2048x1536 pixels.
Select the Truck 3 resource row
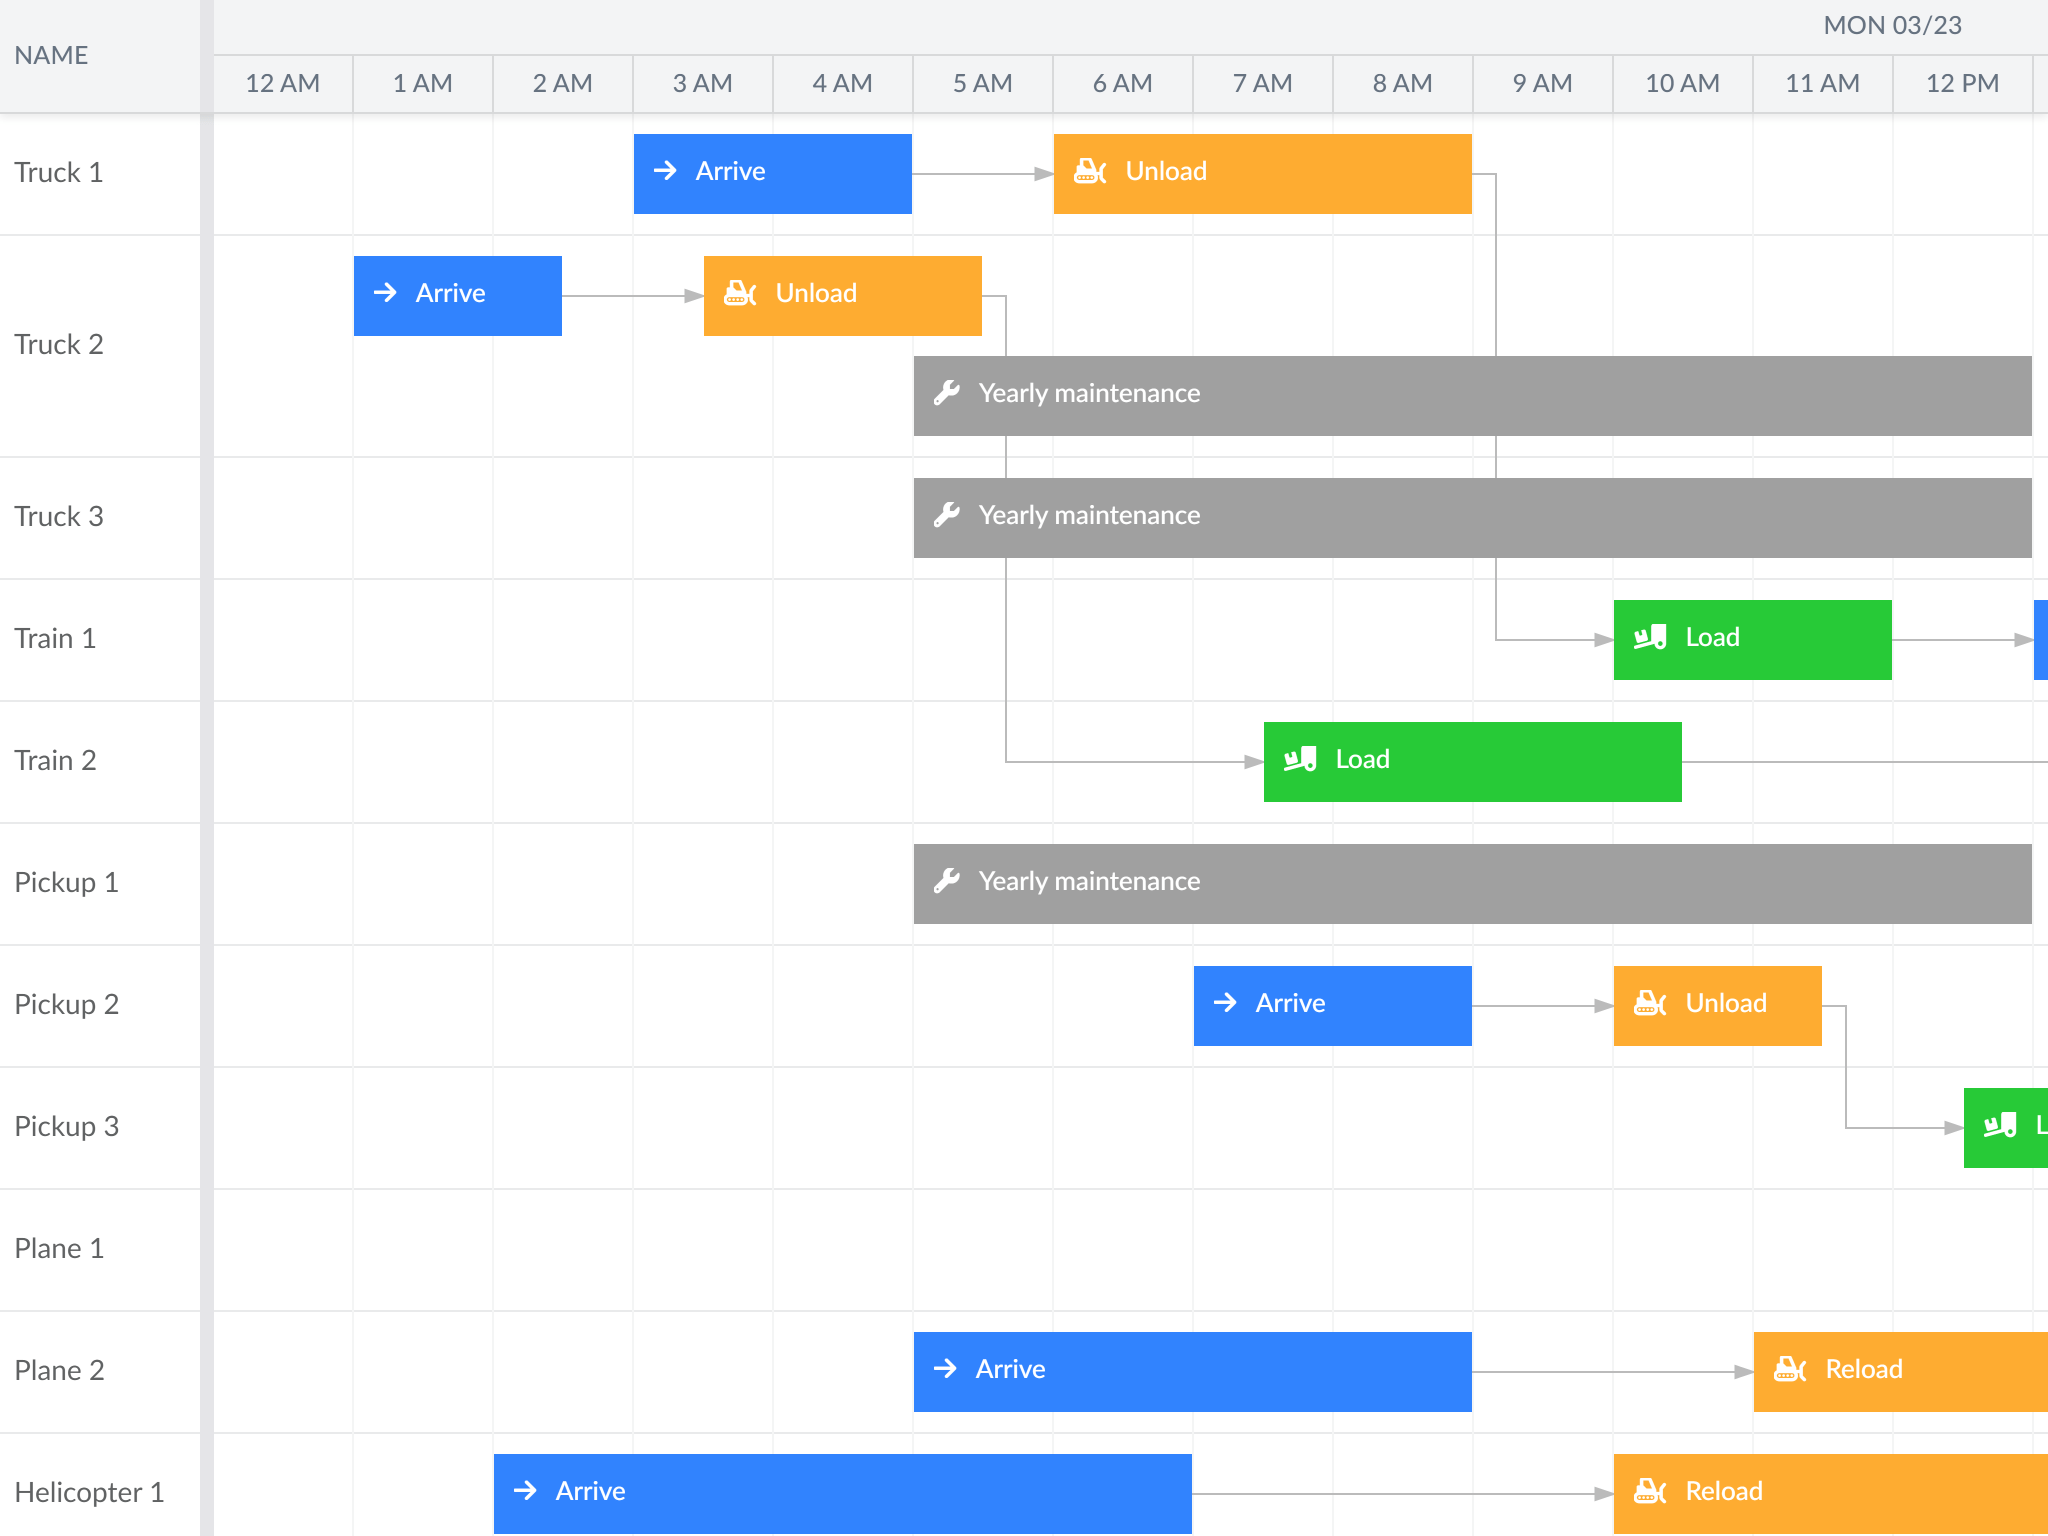click(100, 518)
